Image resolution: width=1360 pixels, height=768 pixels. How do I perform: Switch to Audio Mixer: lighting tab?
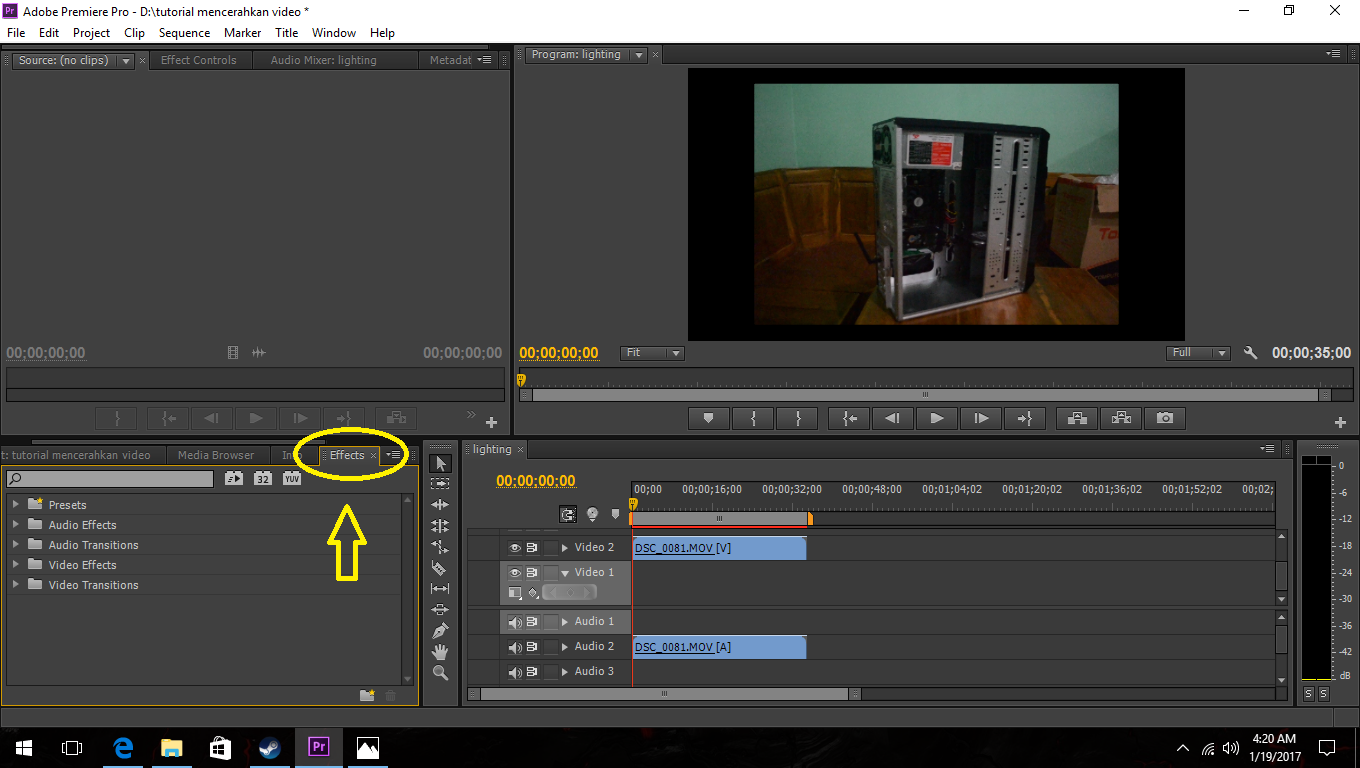[x=323, y=60]
